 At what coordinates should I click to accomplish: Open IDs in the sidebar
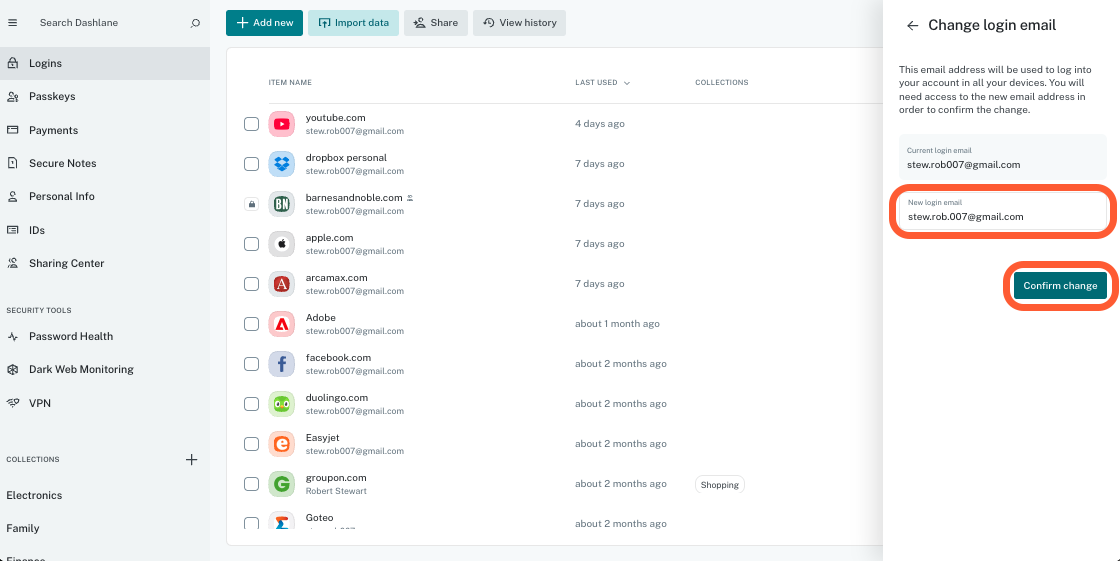click(x=105, y=230)
